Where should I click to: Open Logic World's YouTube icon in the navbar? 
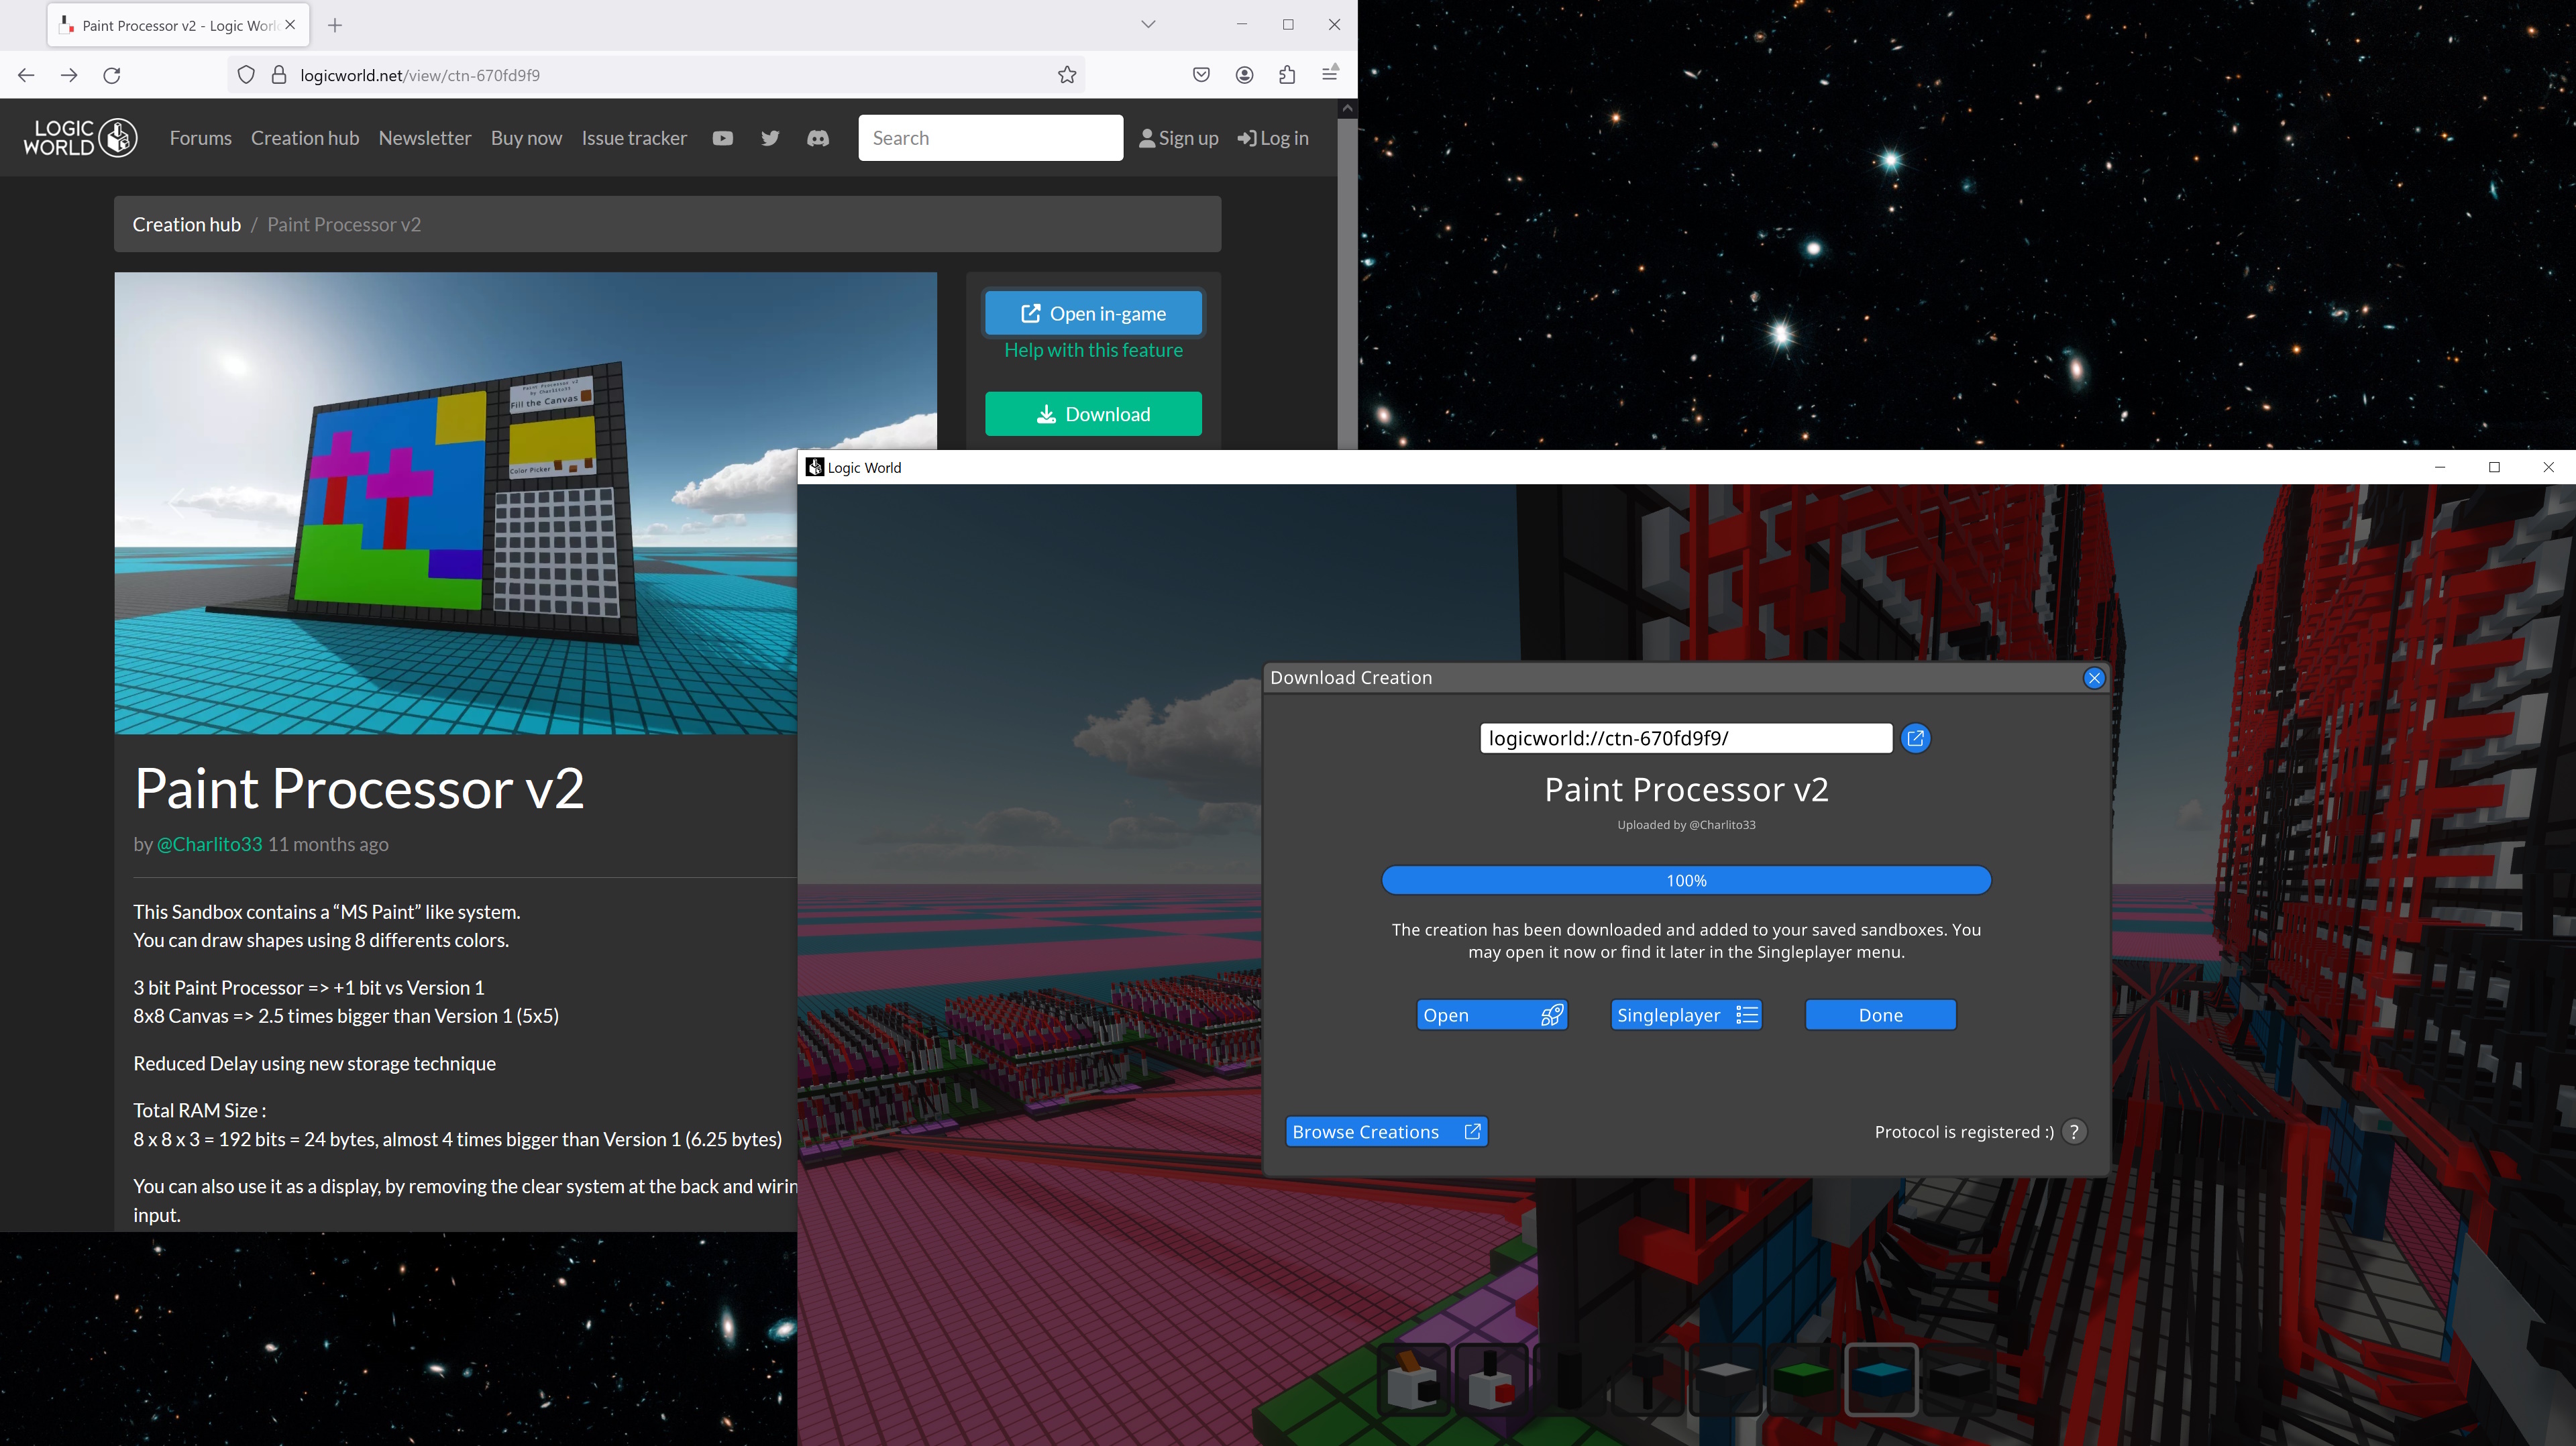coord(722,138)
